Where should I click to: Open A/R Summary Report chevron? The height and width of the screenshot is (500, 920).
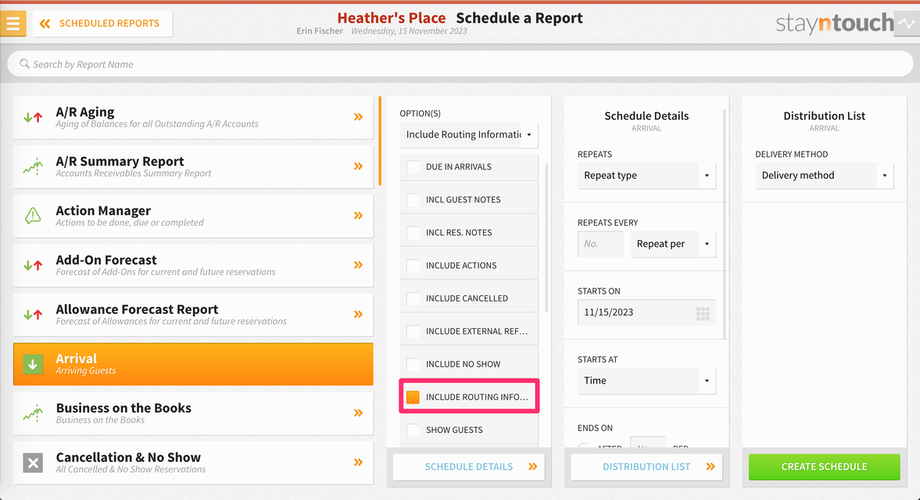click(358, 166)
